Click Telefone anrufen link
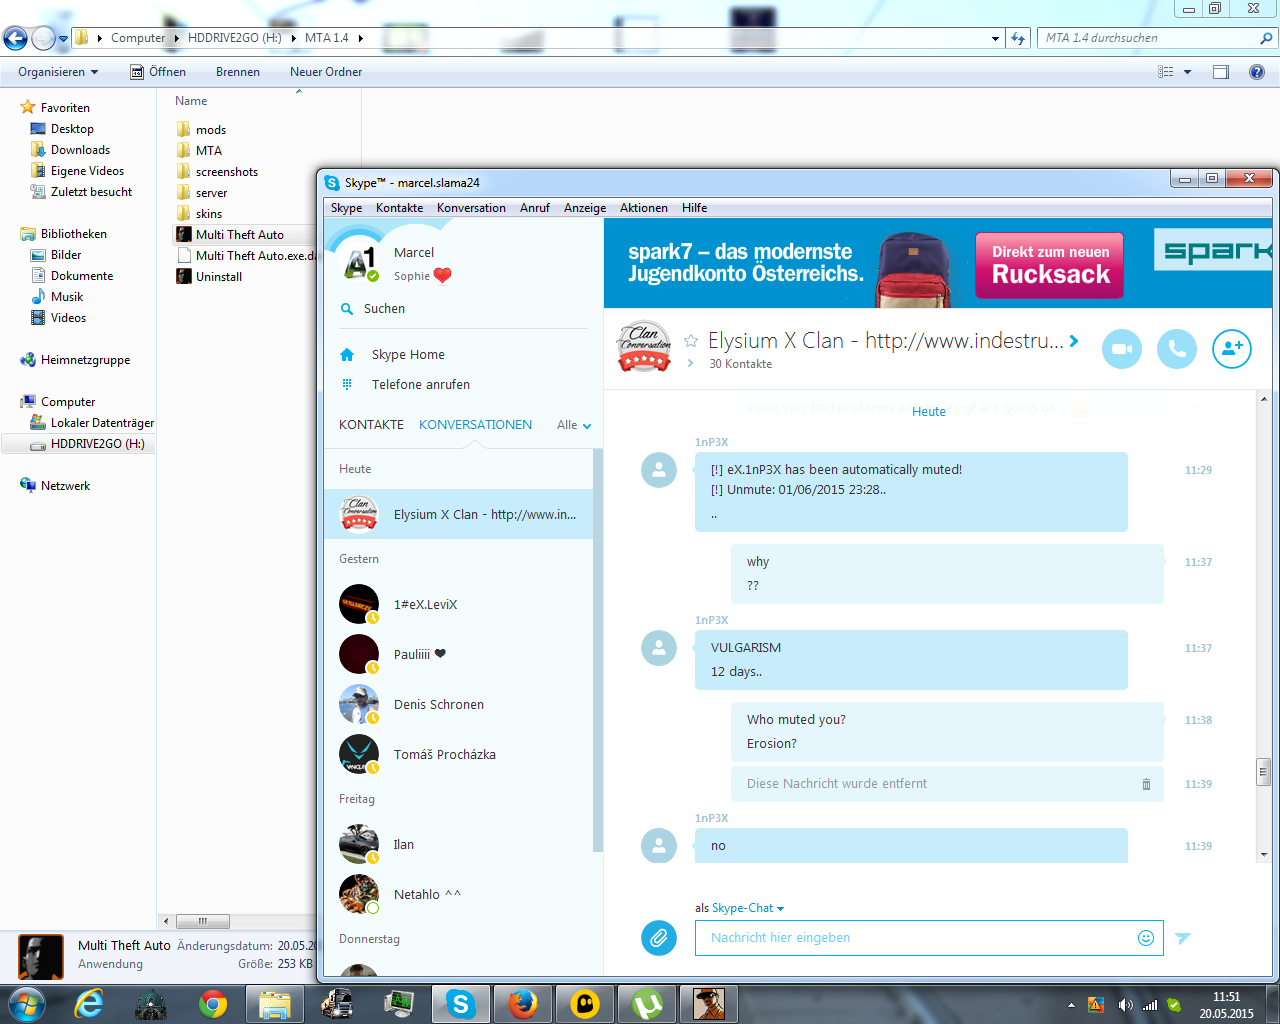This screenshot has height=1024, width=1280. [421, 385]
